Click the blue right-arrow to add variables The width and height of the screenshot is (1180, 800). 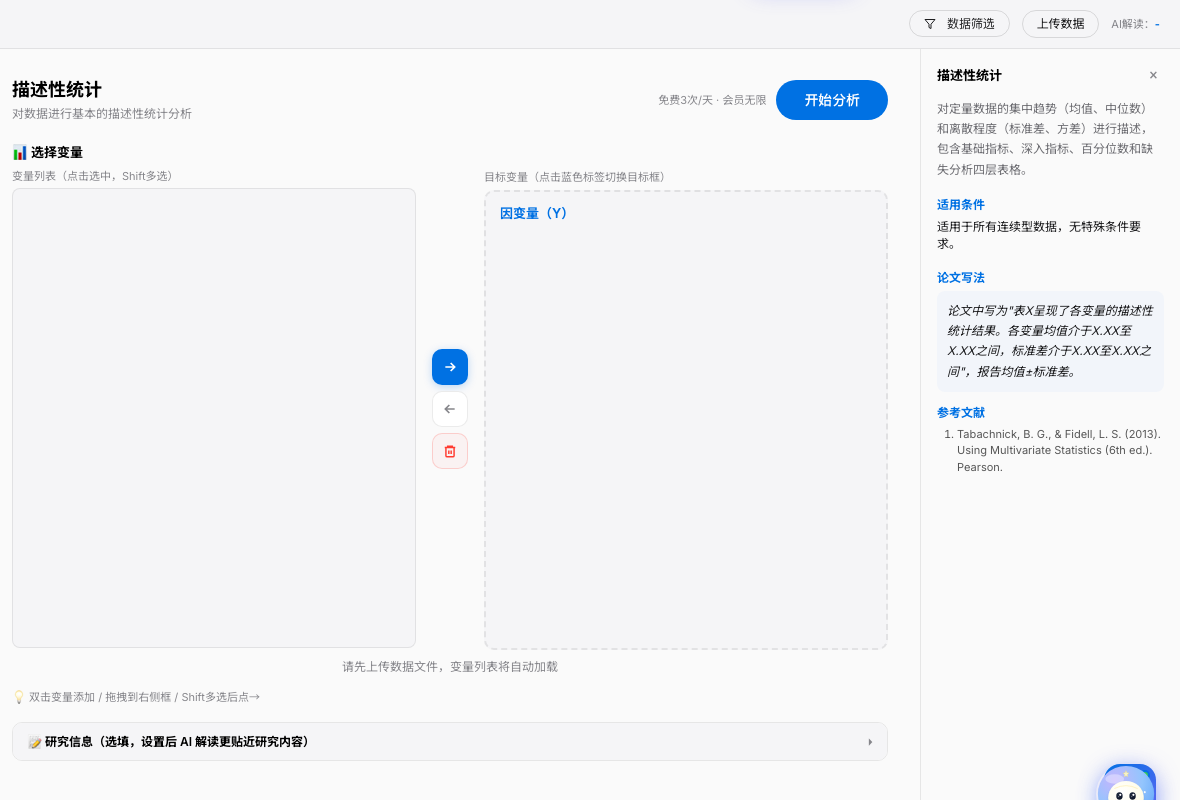[449, 367]
